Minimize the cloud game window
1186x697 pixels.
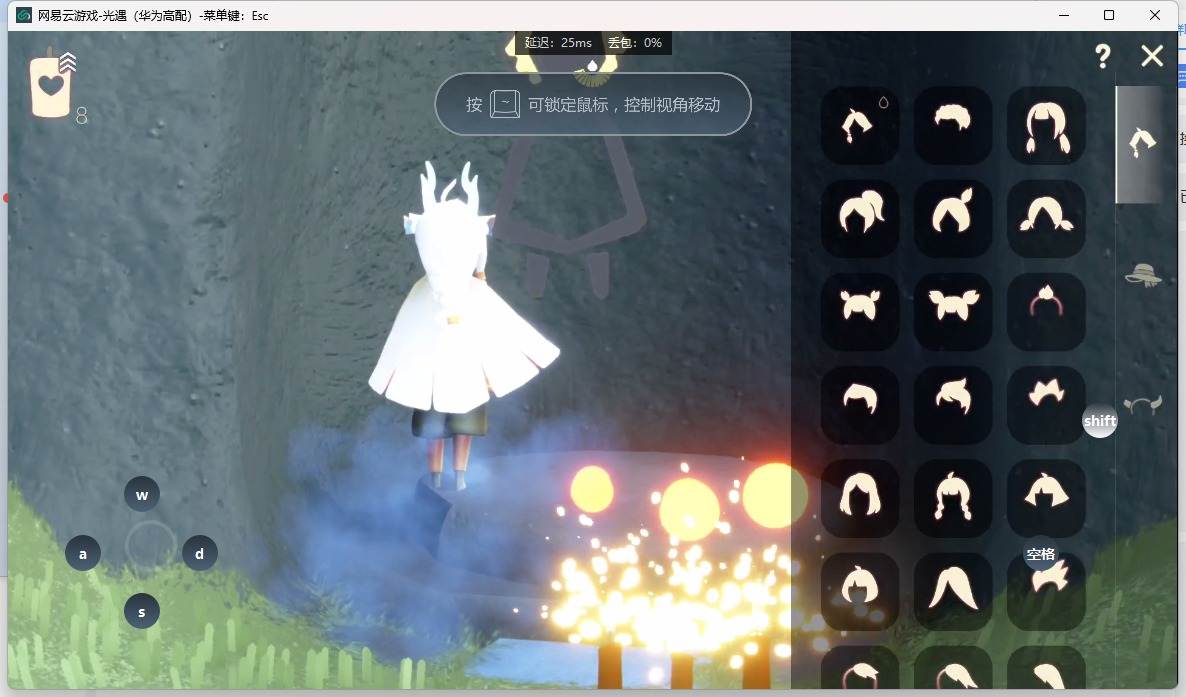[x=1064, y=15]
